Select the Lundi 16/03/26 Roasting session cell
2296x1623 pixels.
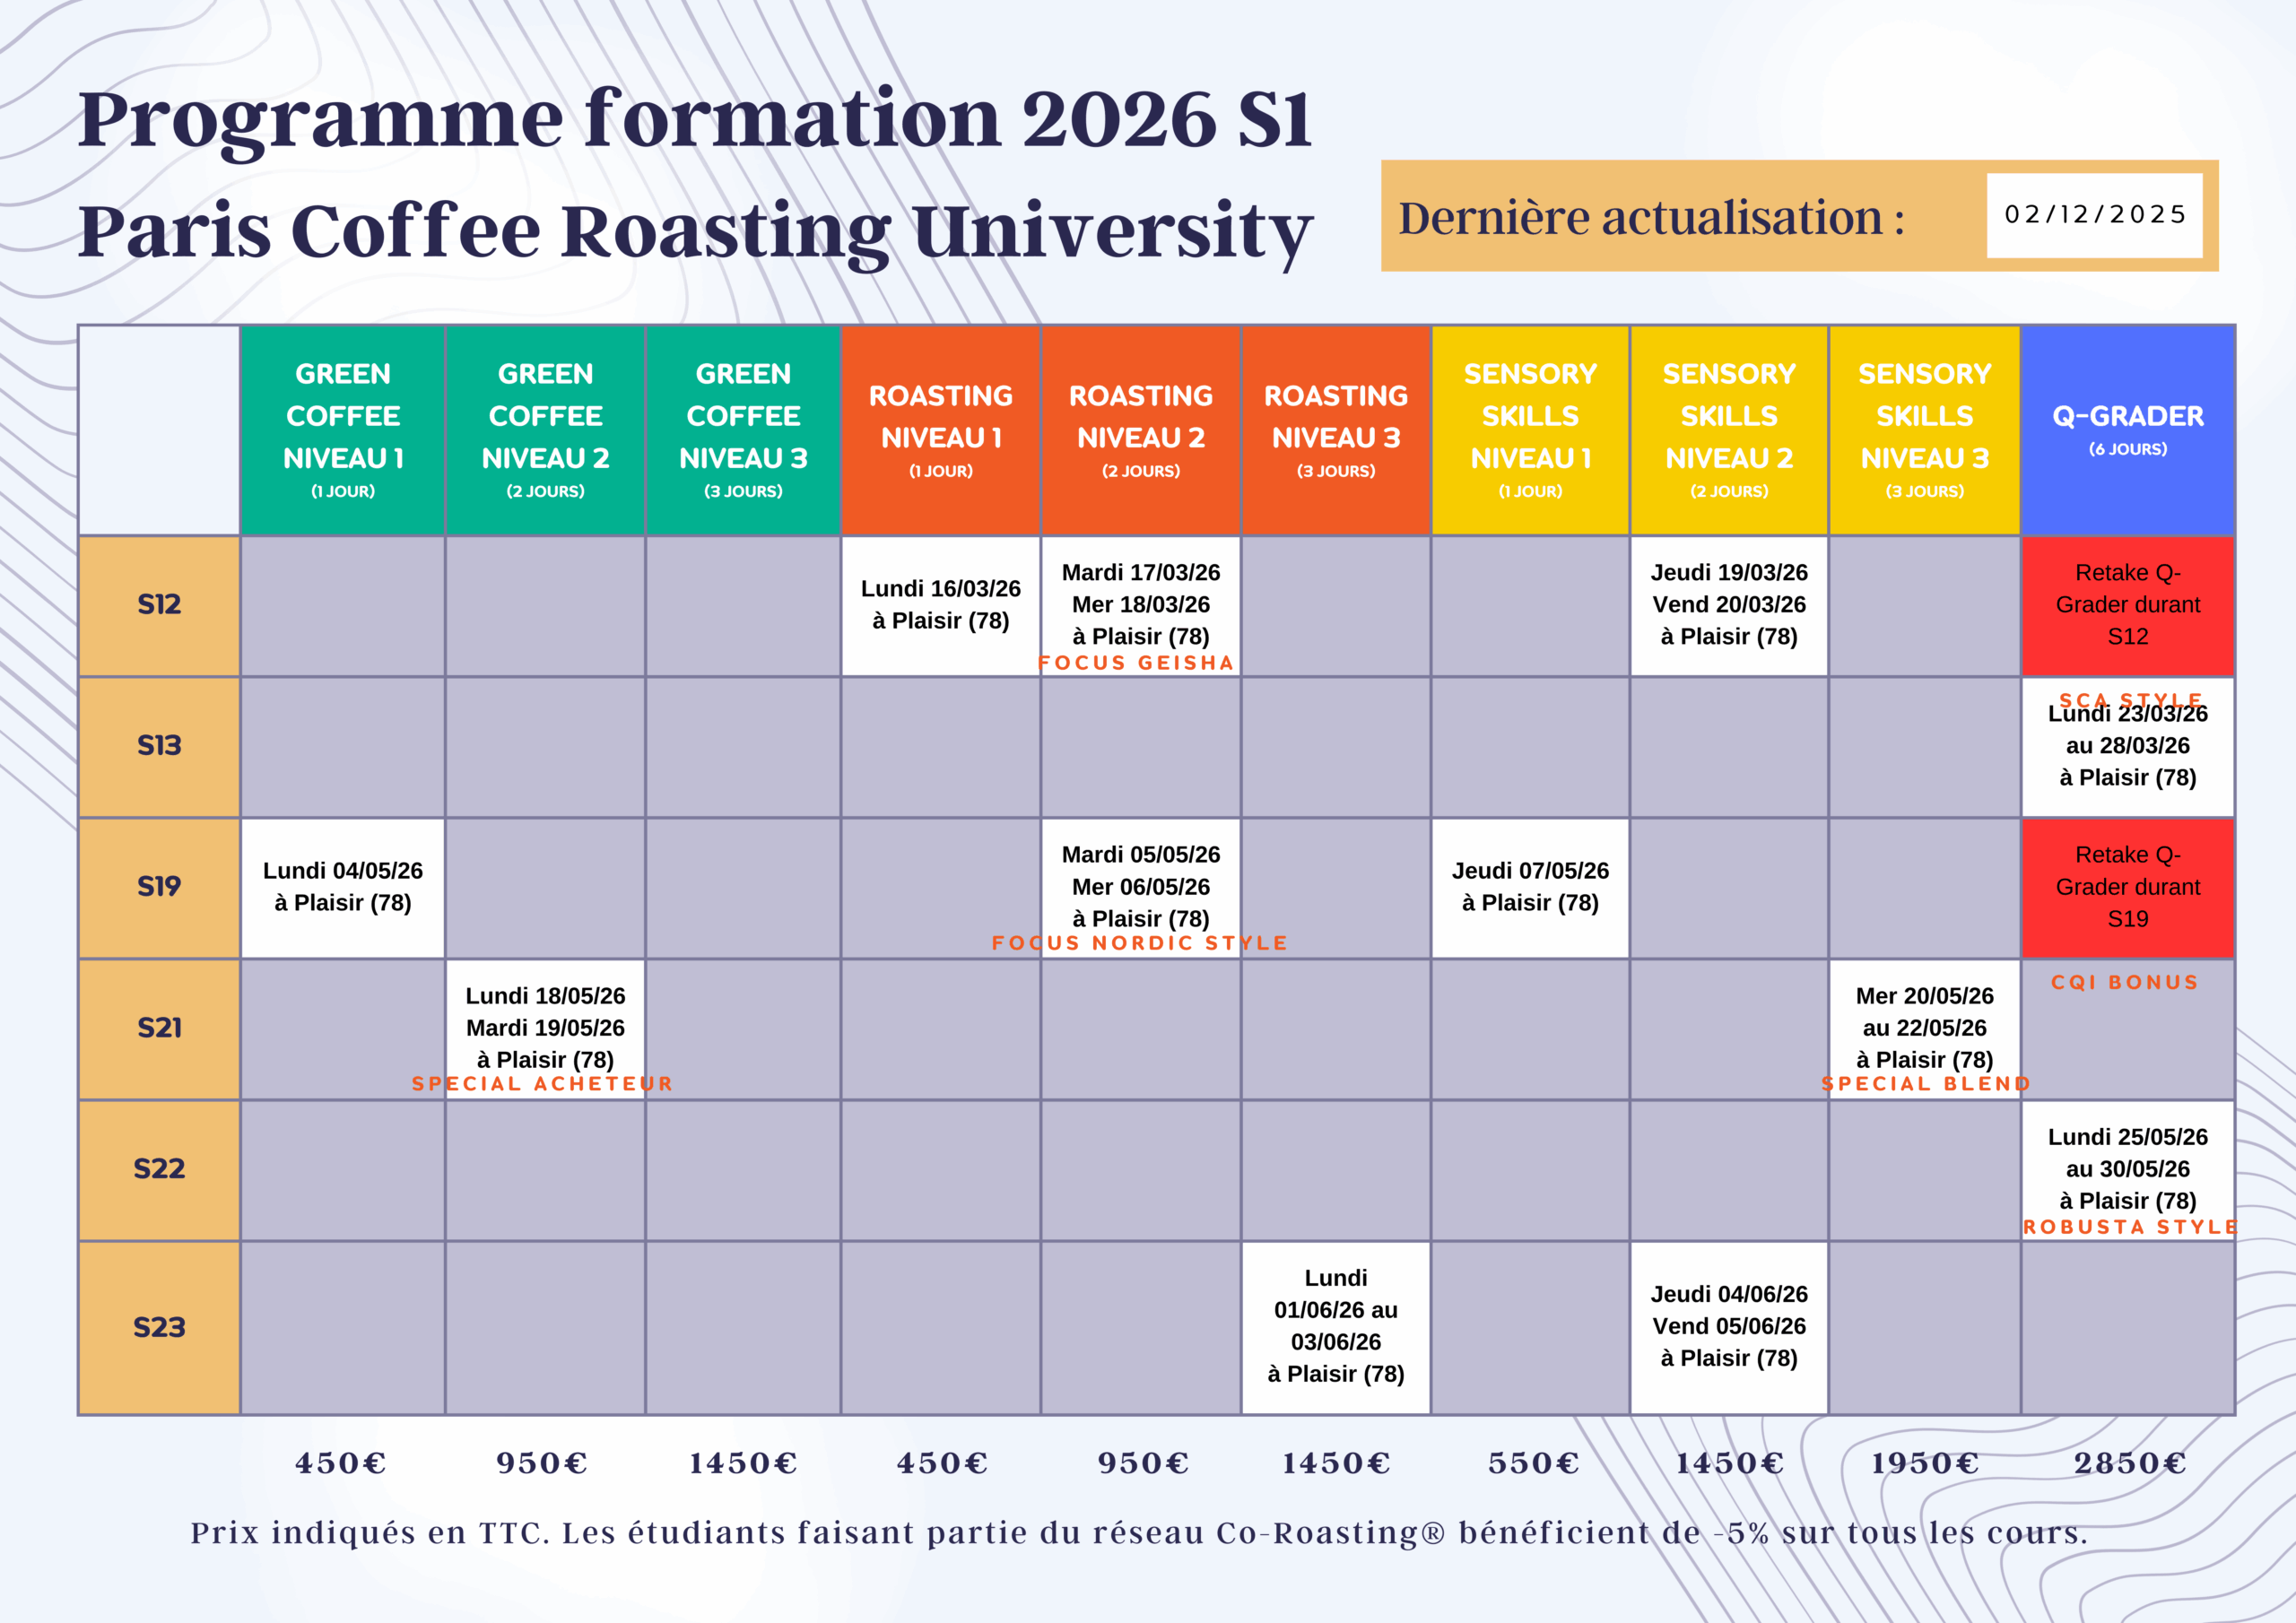tap(941, 605)
